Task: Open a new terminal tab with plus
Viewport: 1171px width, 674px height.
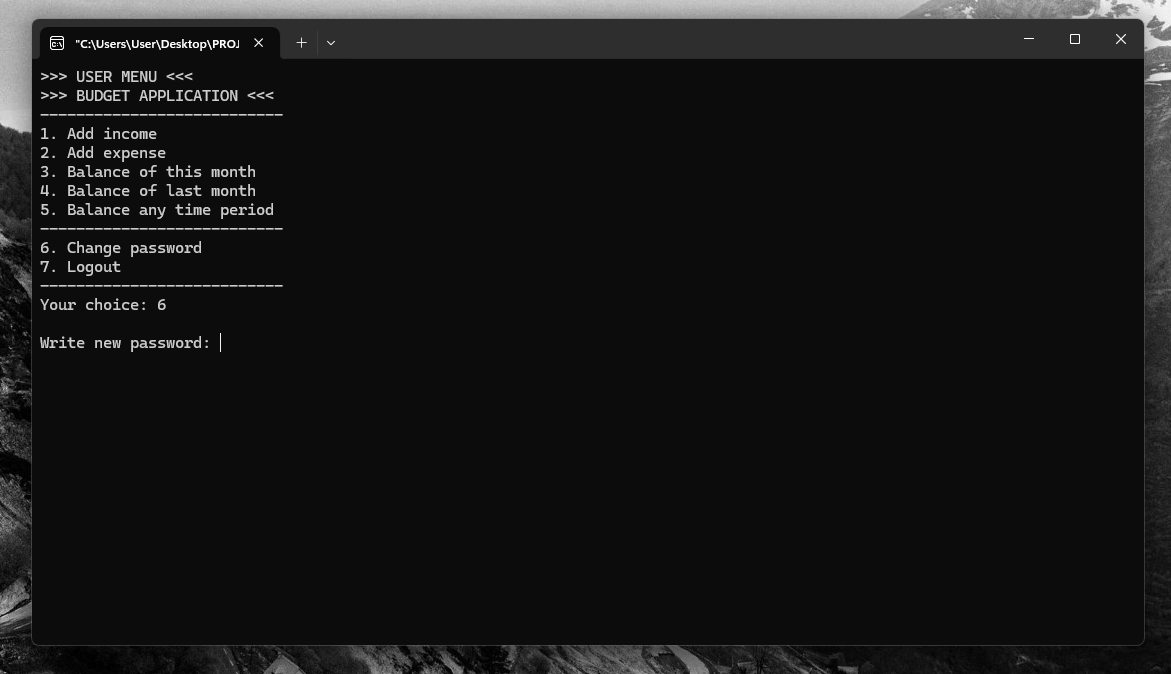Action: click(301, 43)
